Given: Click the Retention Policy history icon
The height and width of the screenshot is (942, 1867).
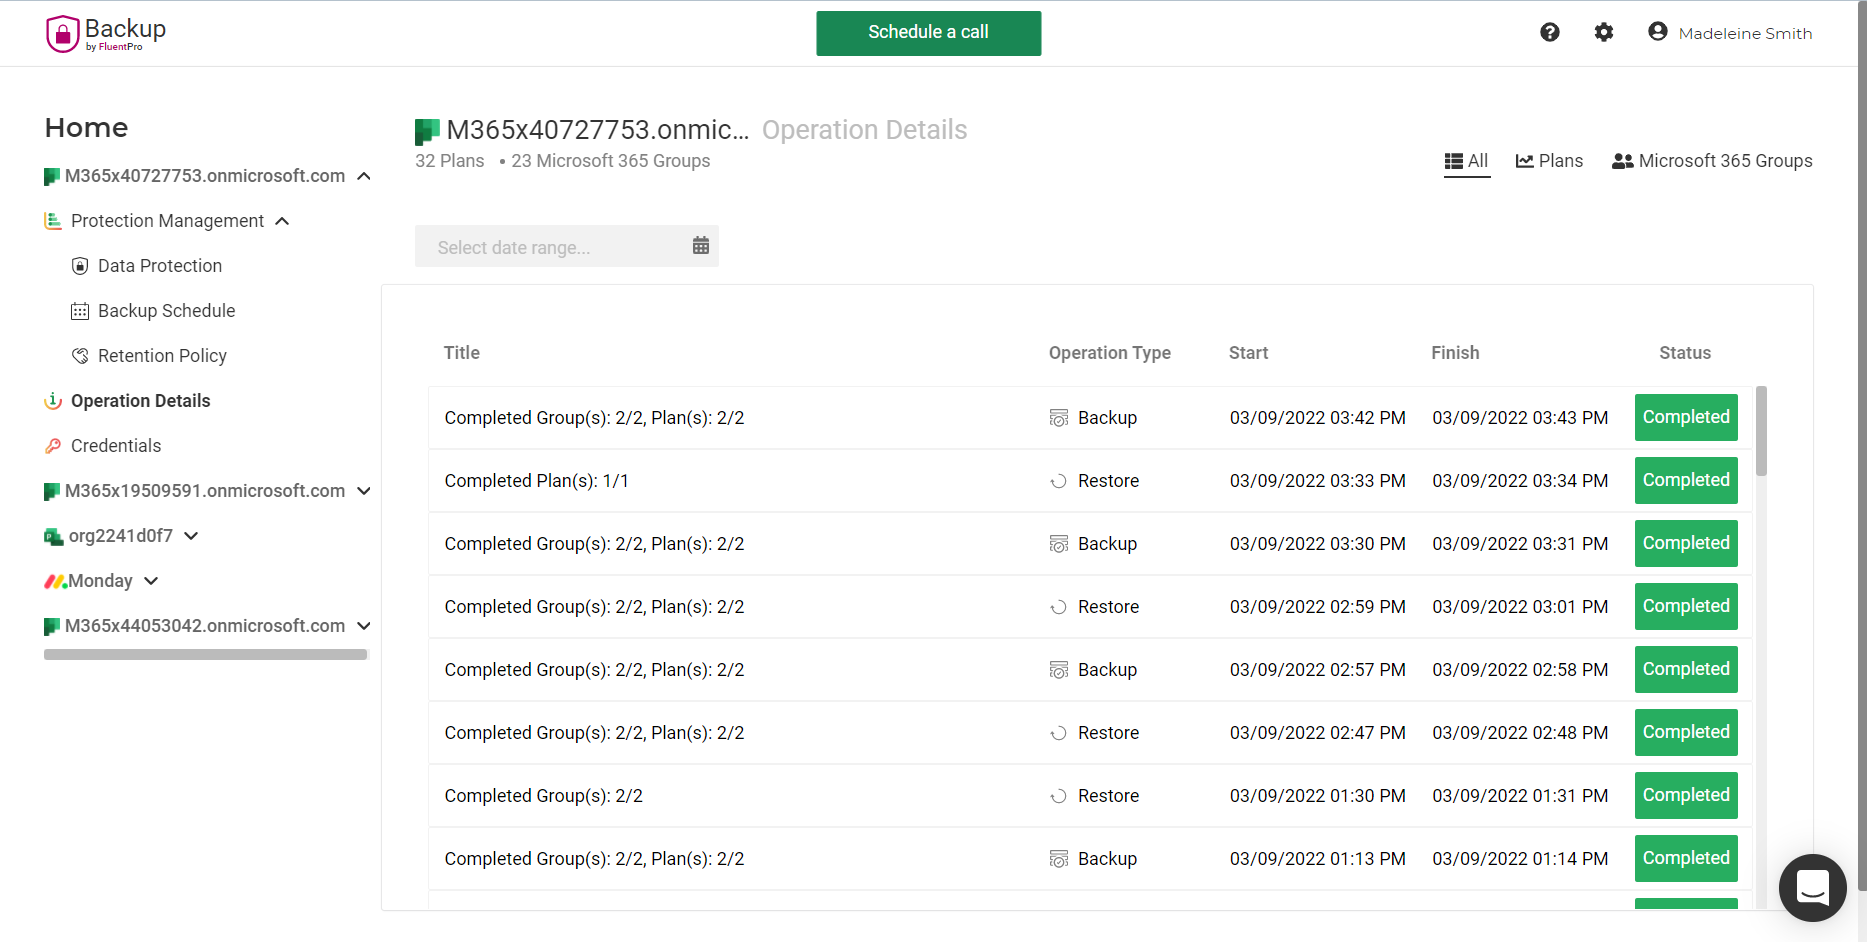Looking at the screenshot, I should (x=80, y=355).
